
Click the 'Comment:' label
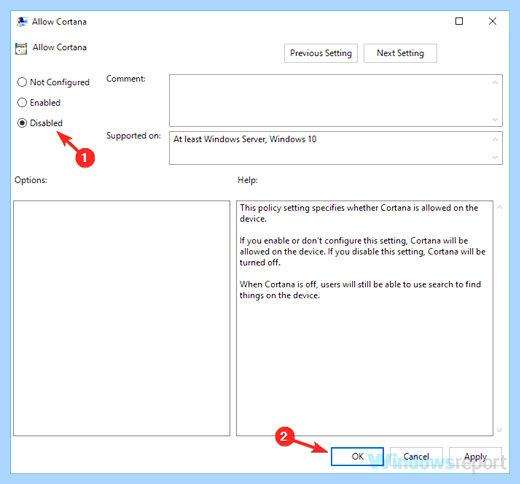126,79
